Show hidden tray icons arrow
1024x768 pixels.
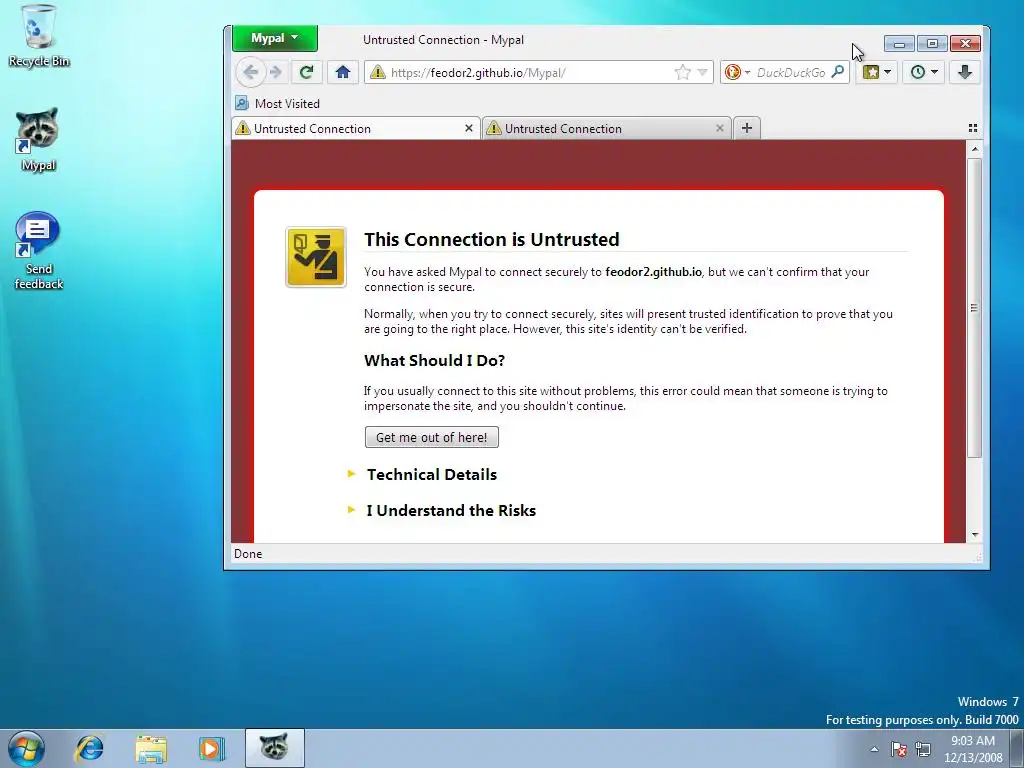coord(874,749)
